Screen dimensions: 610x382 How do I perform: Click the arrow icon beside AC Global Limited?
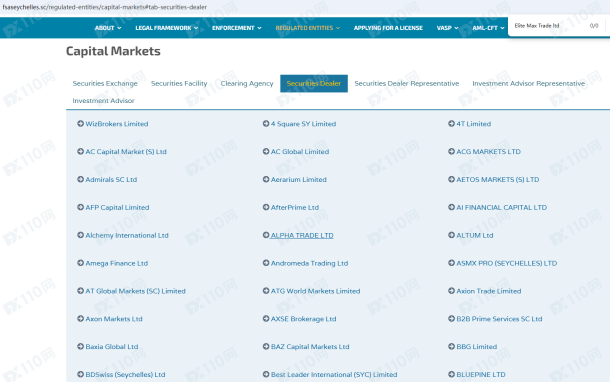[266, 151]
